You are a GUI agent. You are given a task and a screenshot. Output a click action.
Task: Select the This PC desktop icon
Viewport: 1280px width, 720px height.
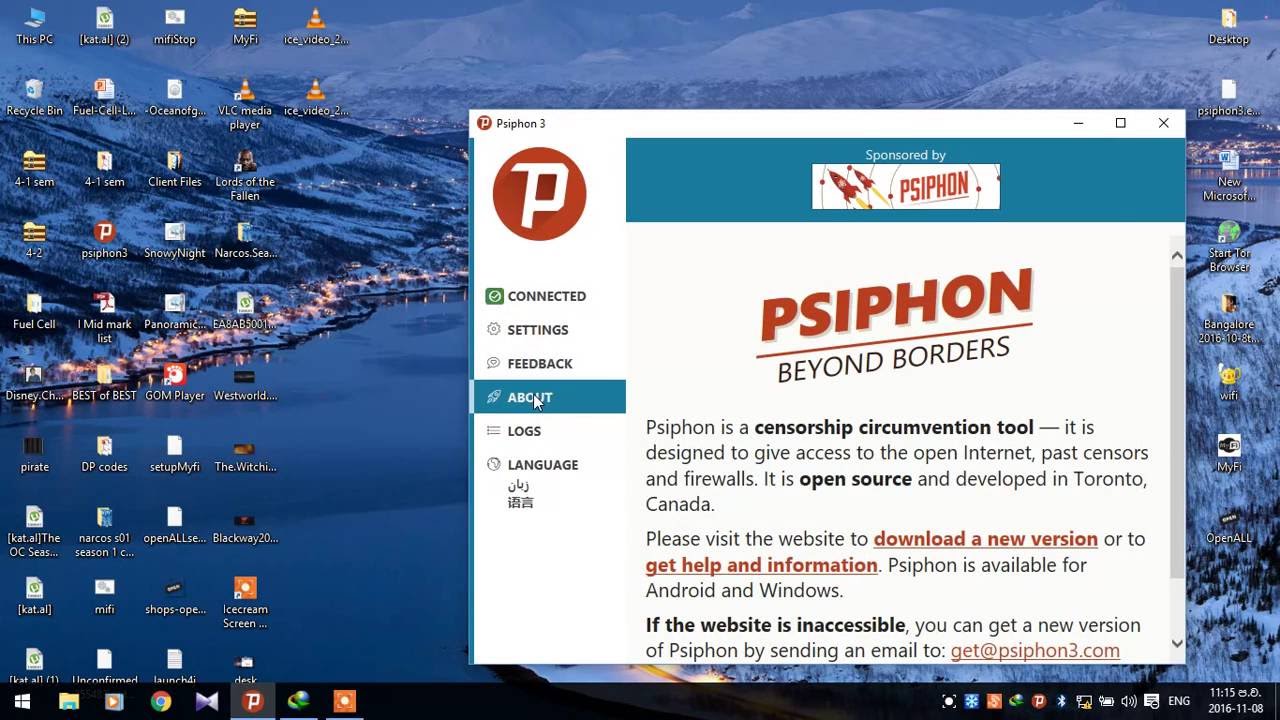[35, 27]
